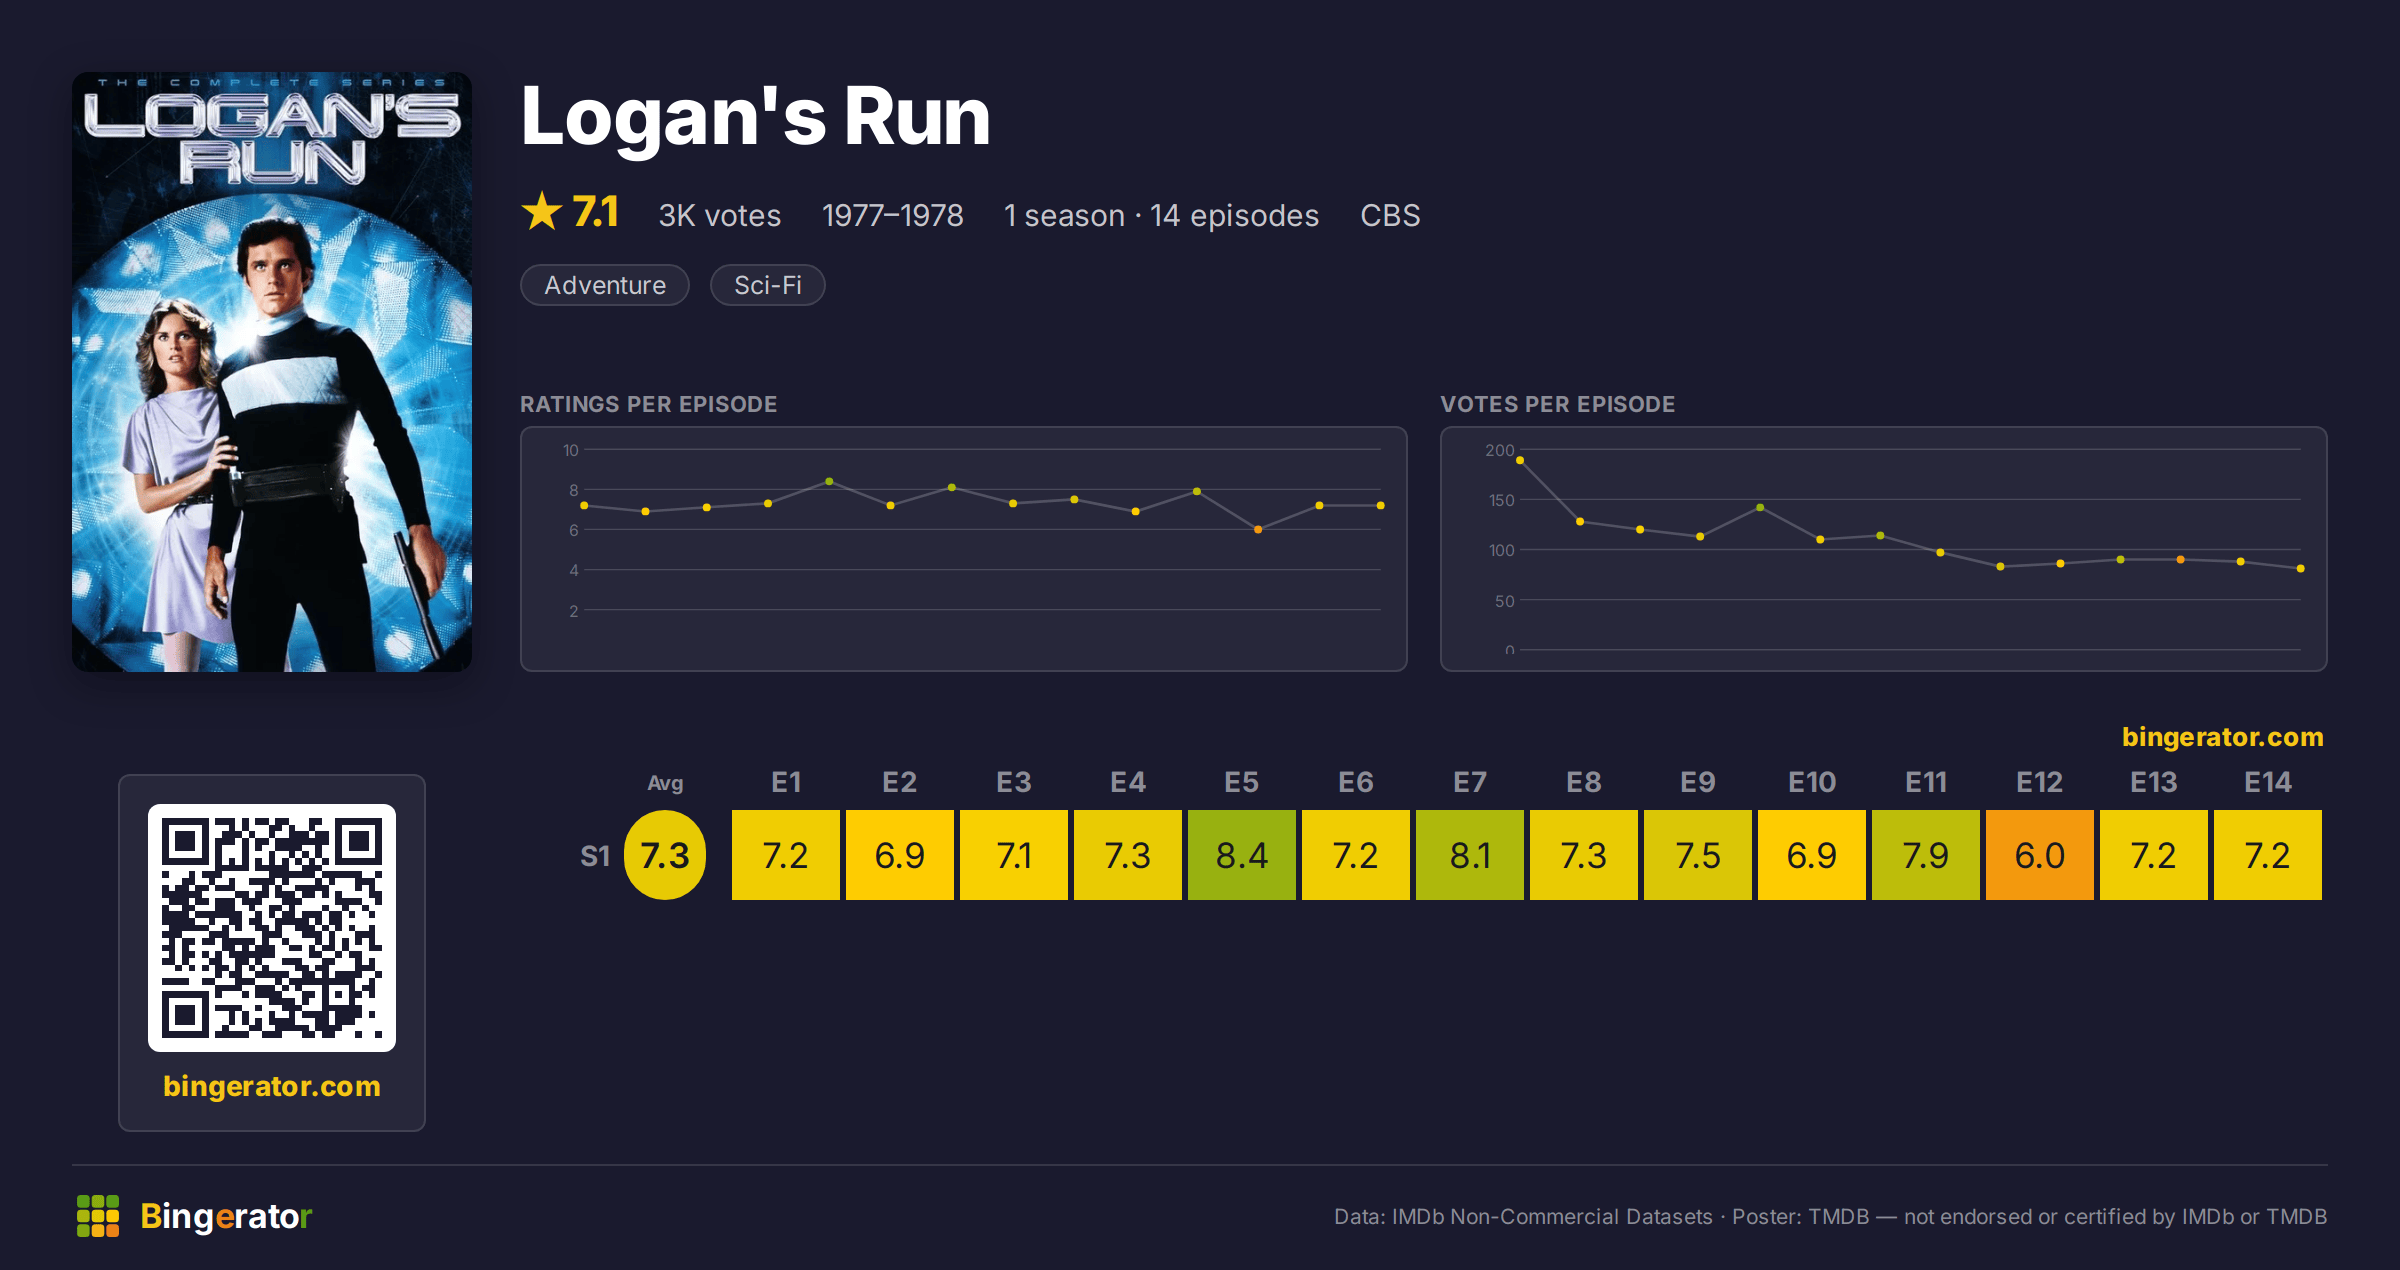Click the E1 rating tile 7.2
This screenshot has height=1270, width=2400.
786,855
